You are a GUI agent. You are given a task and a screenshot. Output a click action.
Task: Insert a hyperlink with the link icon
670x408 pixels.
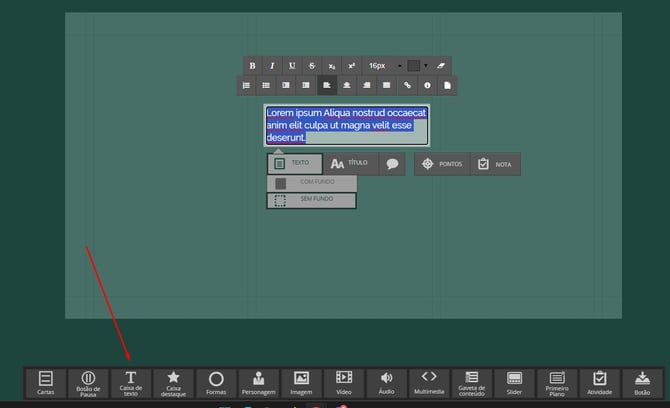[x=407, y=86]
